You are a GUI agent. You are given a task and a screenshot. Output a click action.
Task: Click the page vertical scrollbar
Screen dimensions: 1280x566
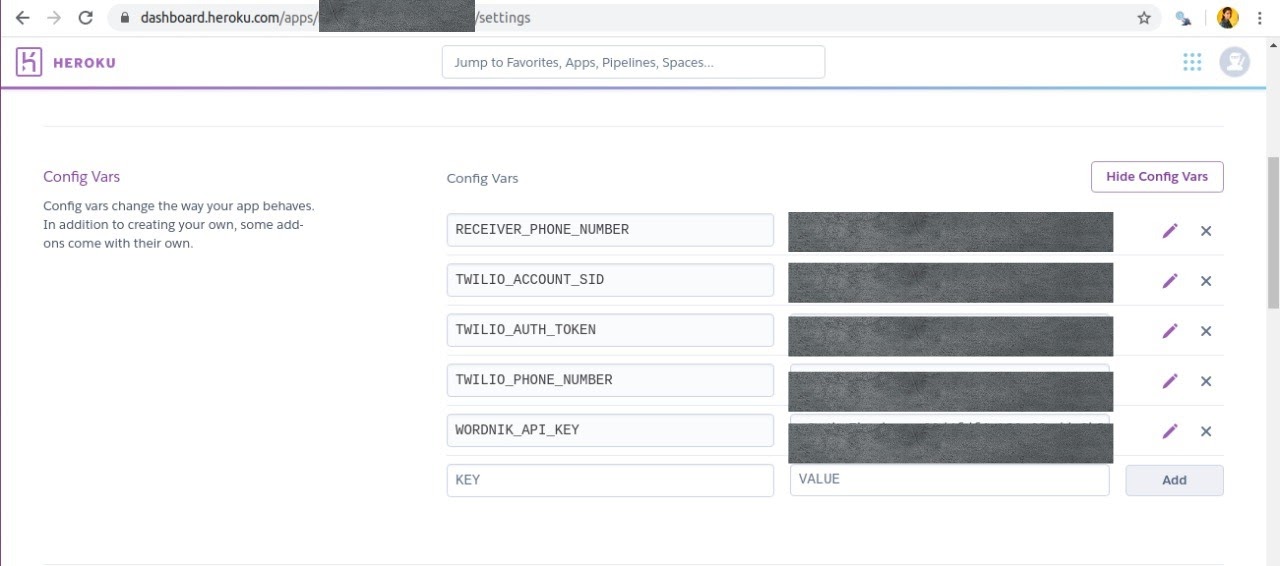(1273, 233)
